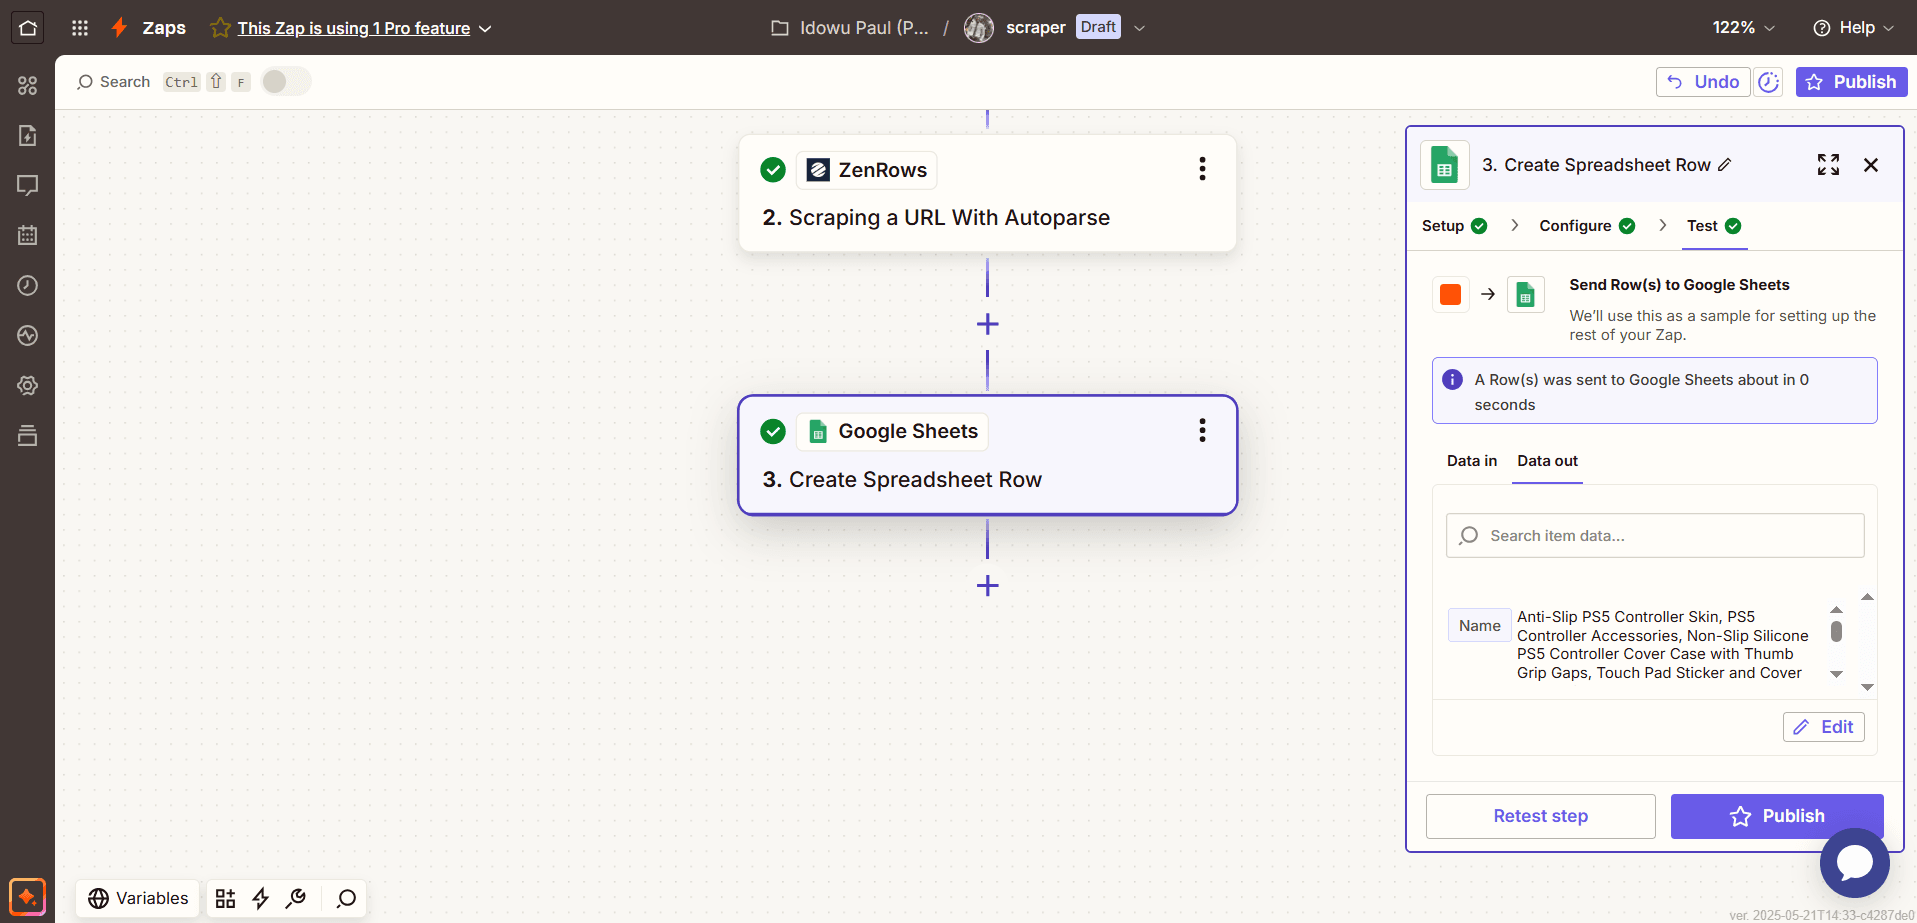The image size is (1917, 923).
Task: Click the data out scrollbar down arrow
Action: tap(1867, 687)
